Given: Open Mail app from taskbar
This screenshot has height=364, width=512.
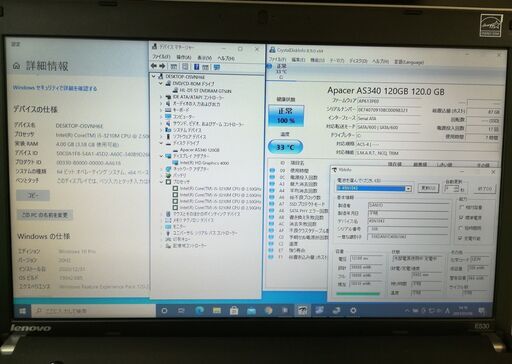Looking at the screenshot, I should point(251,311).
